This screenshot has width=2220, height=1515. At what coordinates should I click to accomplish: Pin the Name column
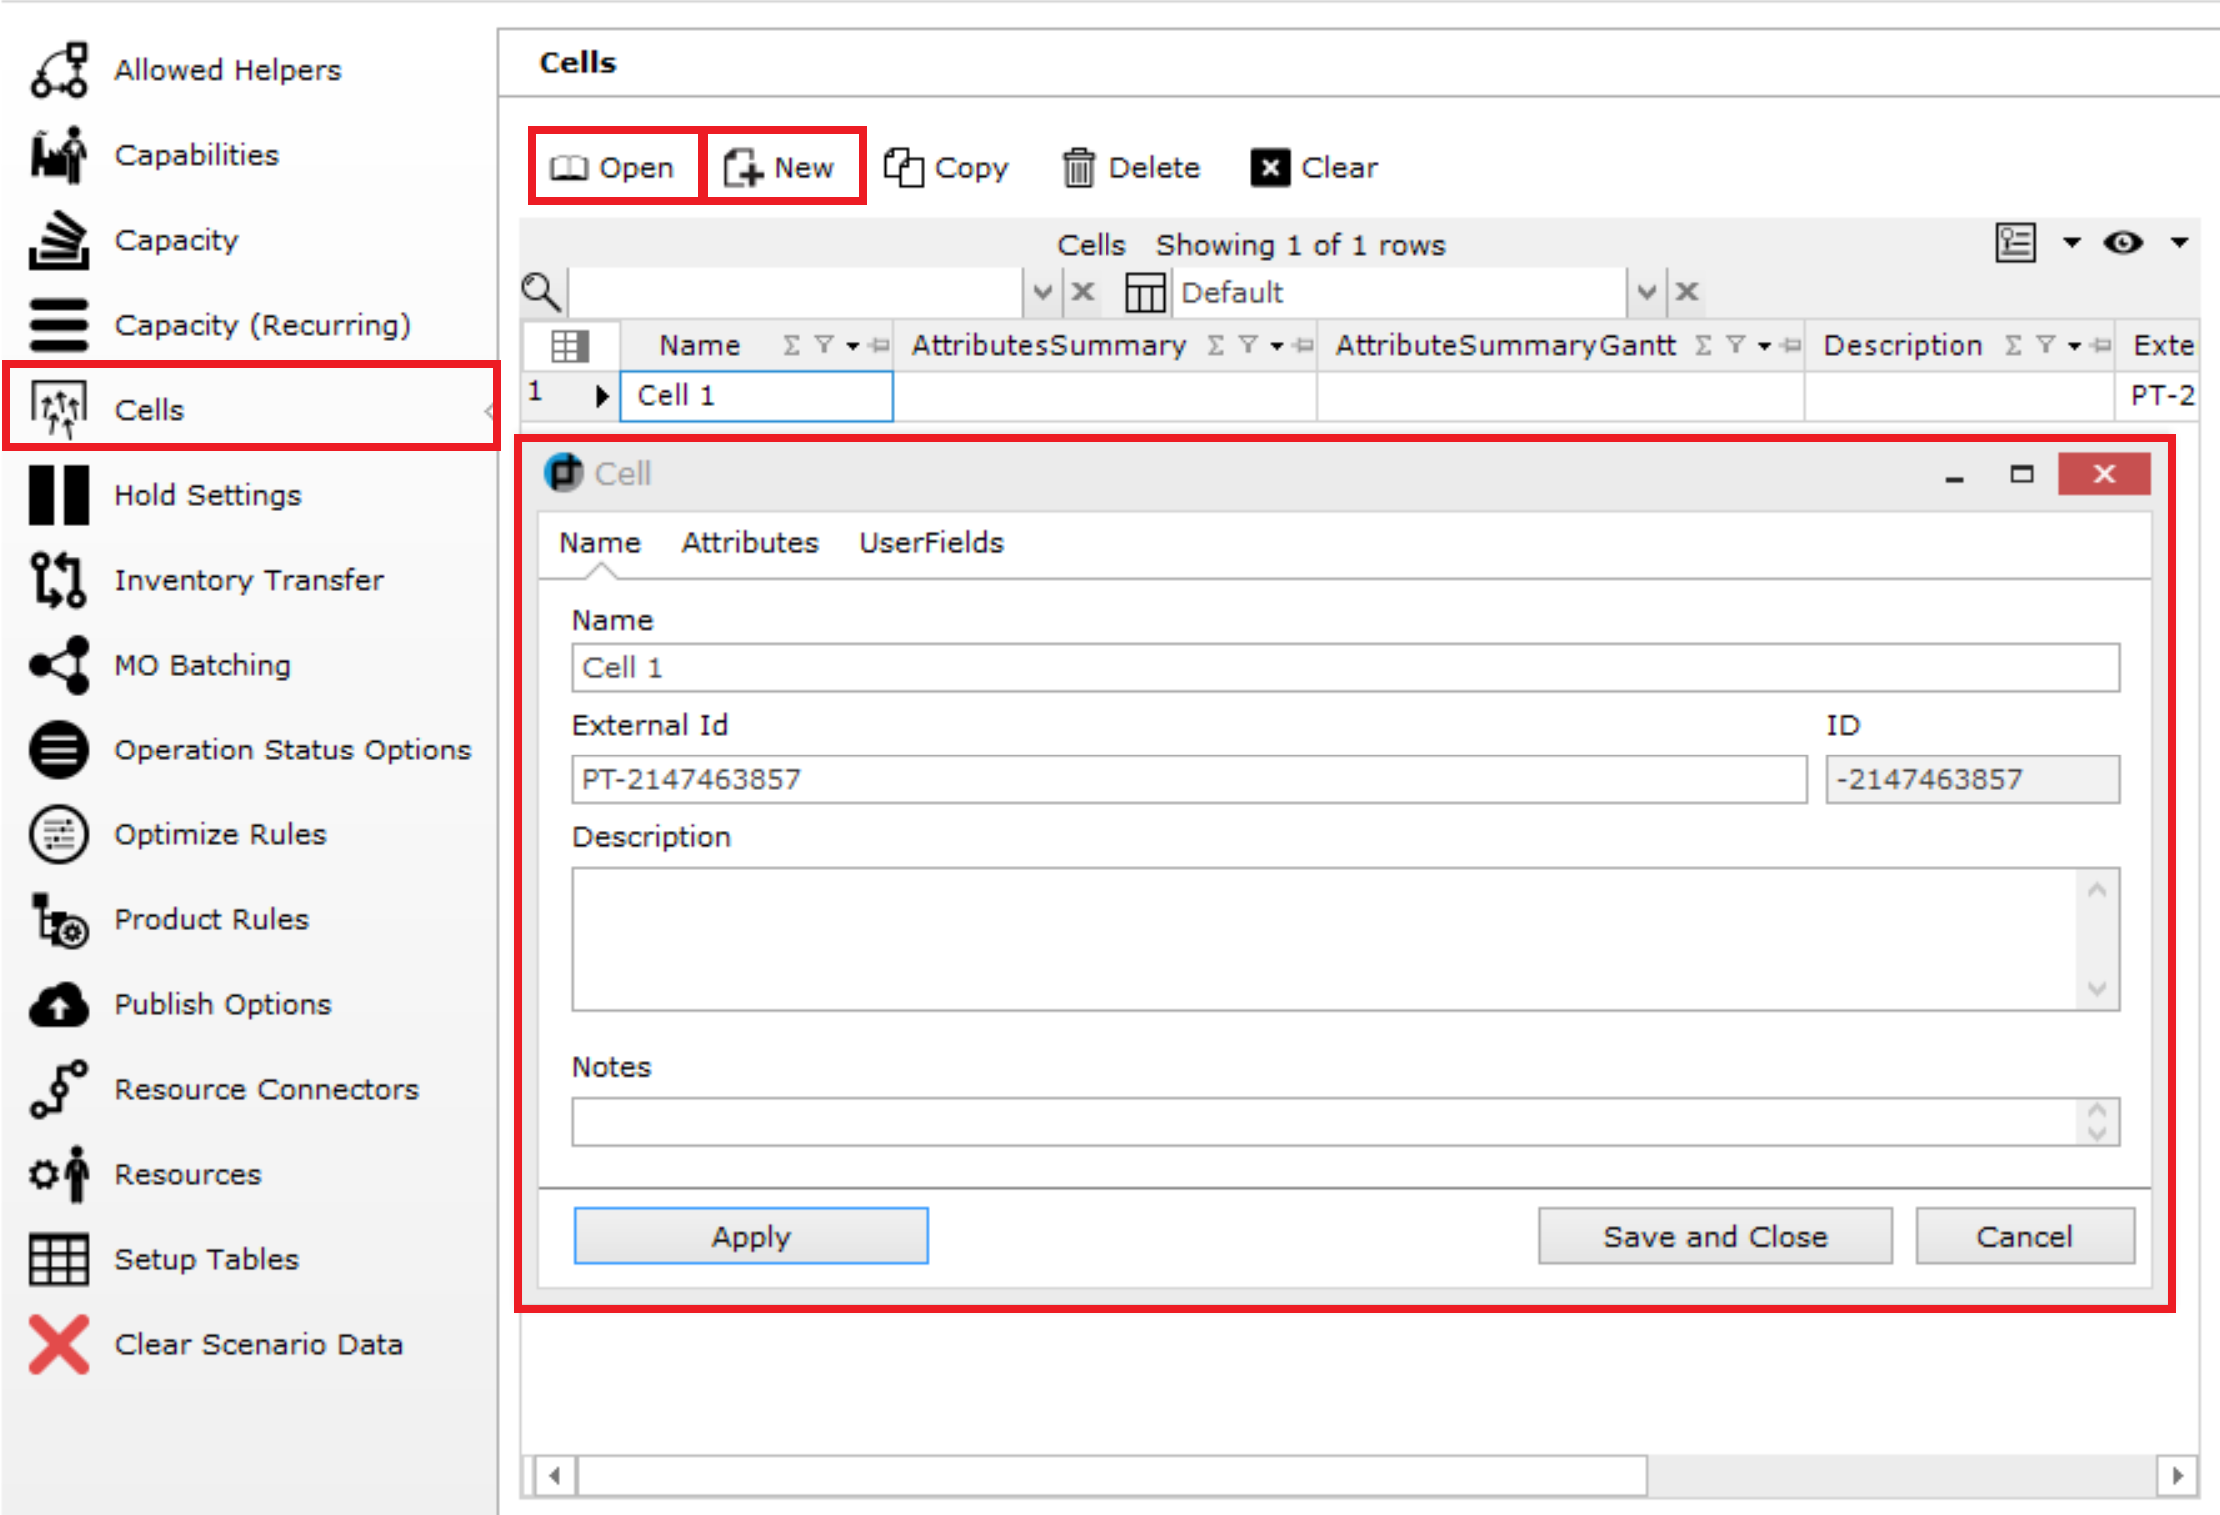click(x=879, y=346)
